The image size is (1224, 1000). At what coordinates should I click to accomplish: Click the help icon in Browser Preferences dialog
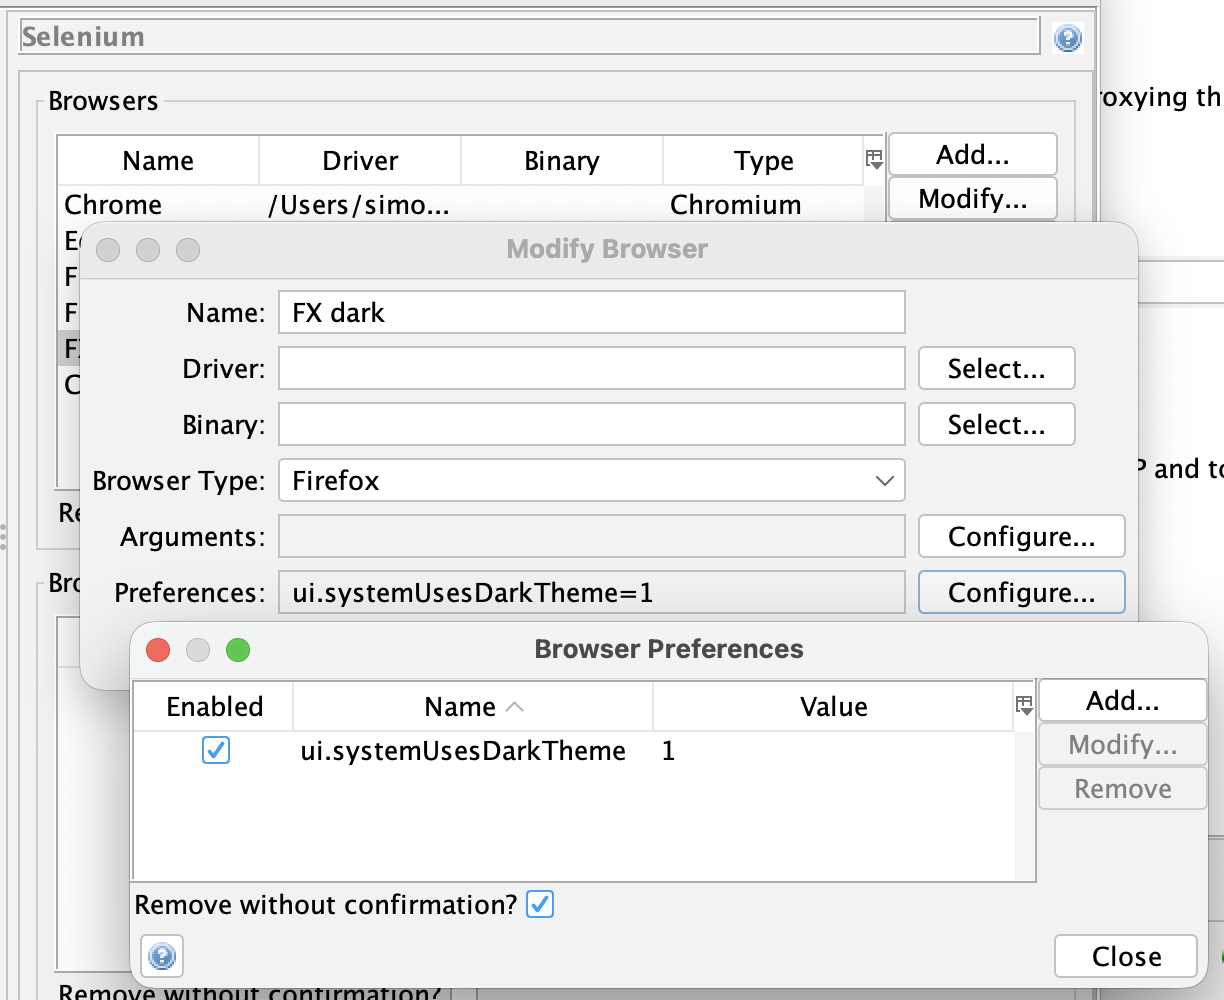[161, 956]
